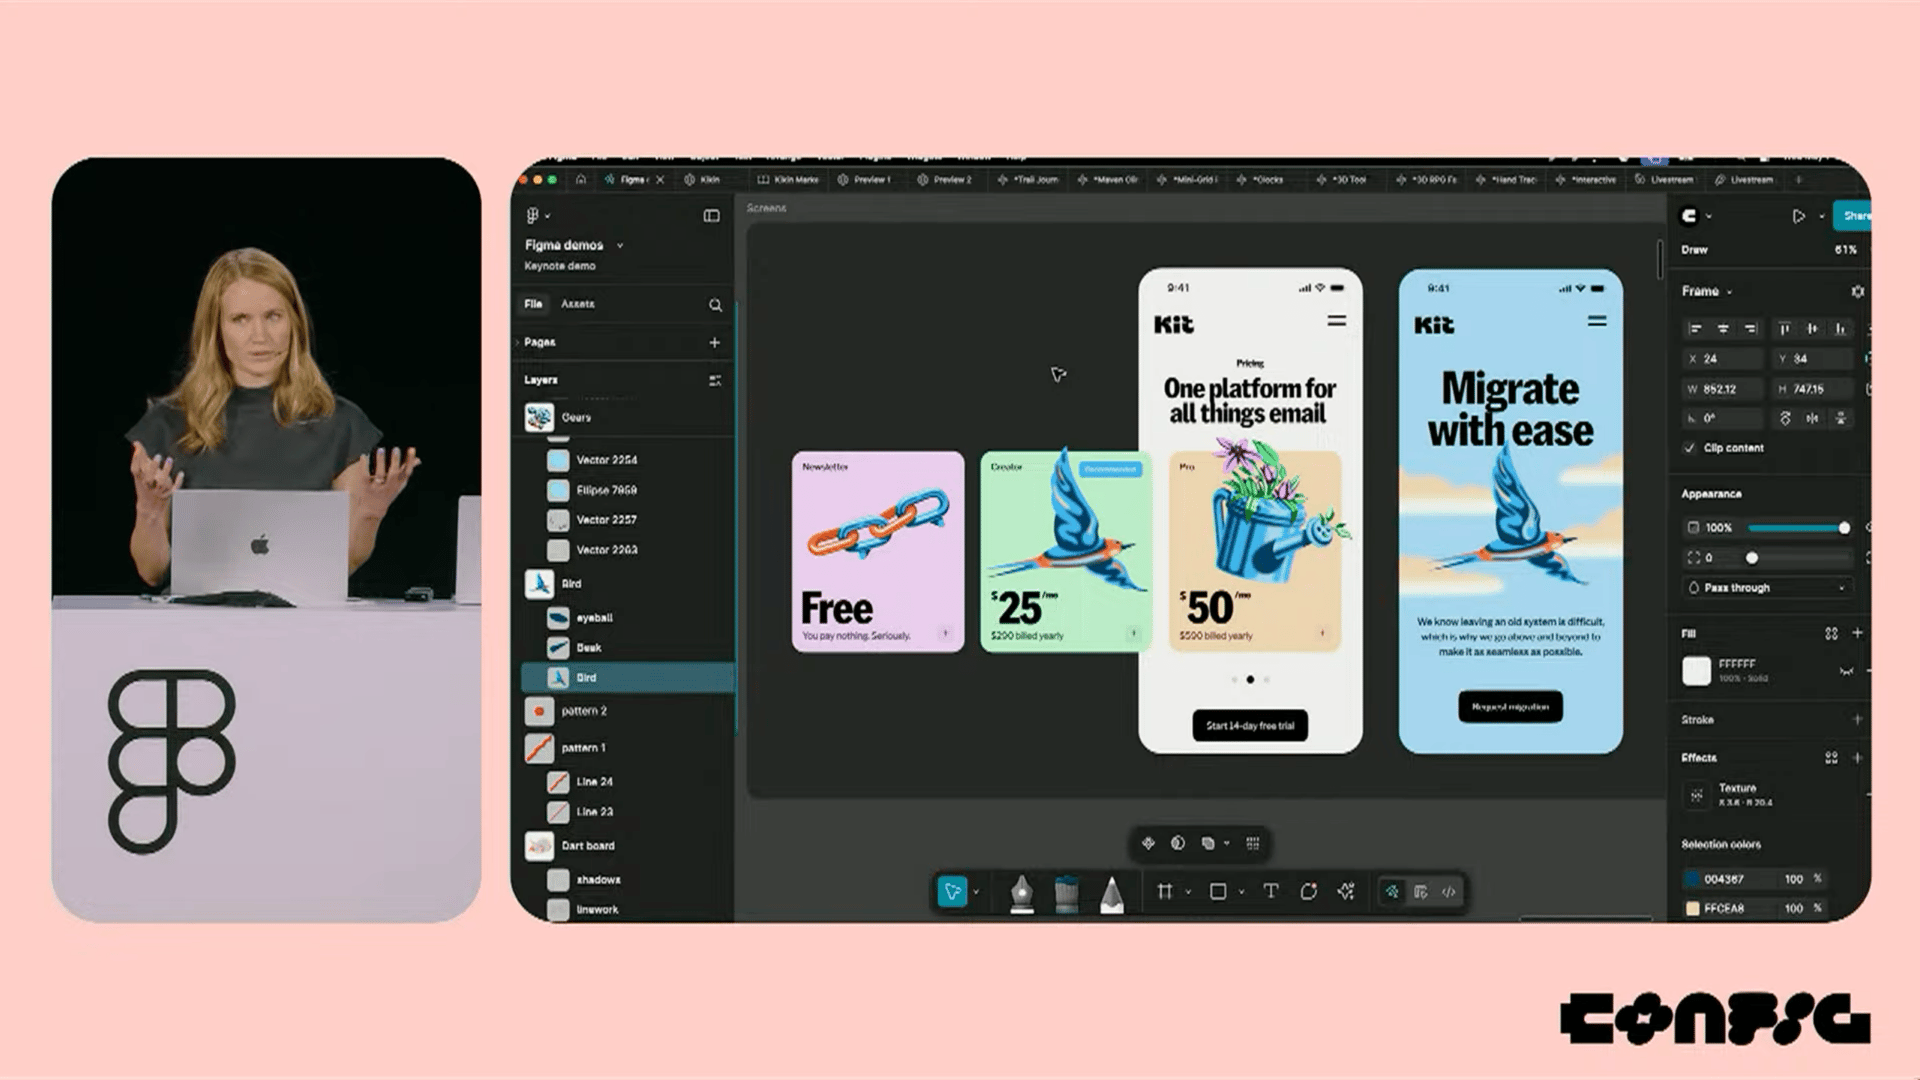Click the create component diamond icon
Viewport: 1920px width, 1080px height.
(1148, 843)
